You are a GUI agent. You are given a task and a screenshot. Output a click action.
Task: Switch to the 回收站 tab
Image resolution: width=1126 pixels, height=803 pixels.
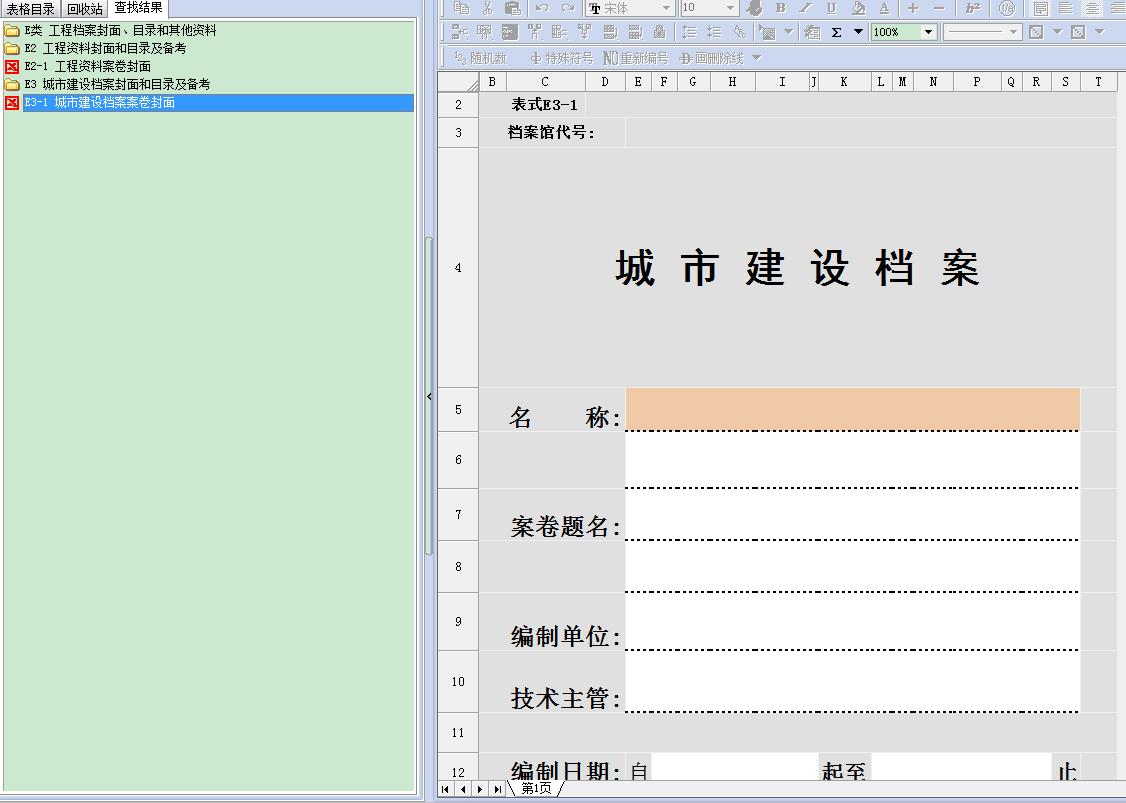(85, 9)
